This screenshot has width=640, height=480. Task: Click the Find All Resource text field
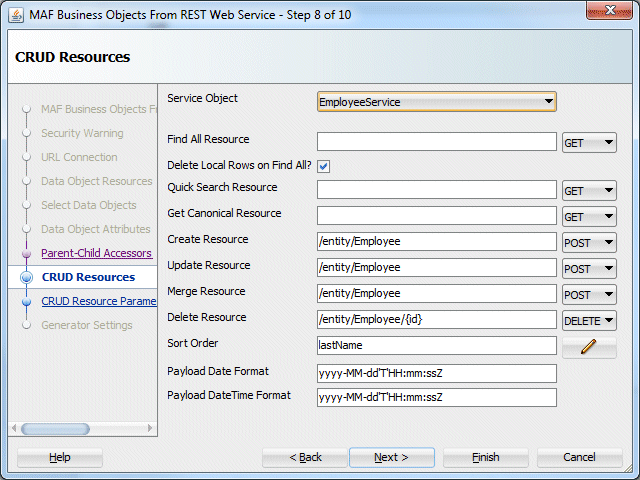tap(437, 142)
